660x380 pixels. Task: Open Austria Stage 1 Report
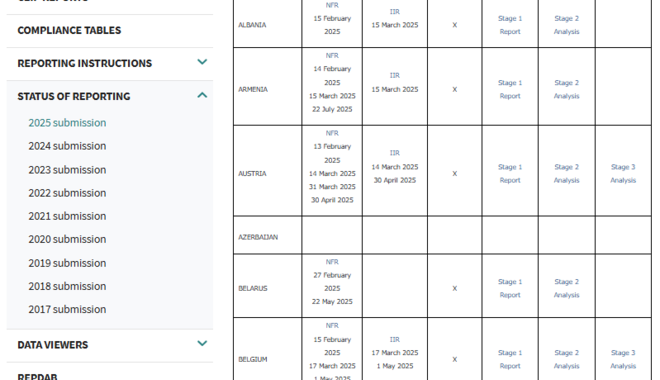510,173
